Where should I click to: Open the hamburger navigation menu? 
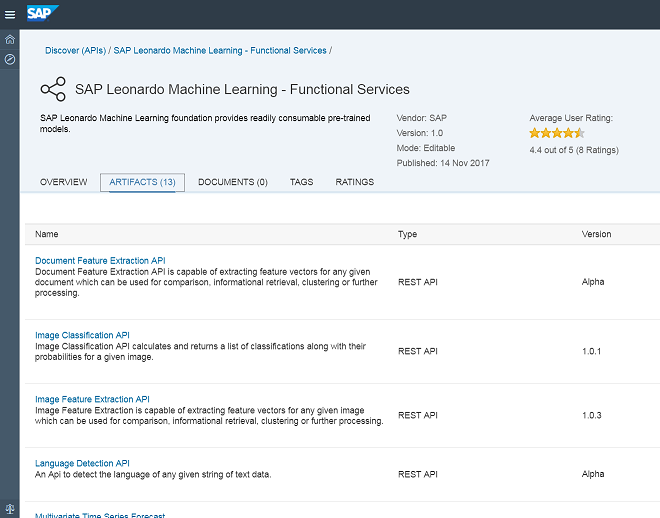pyautogui.click(x=10, y=15)
